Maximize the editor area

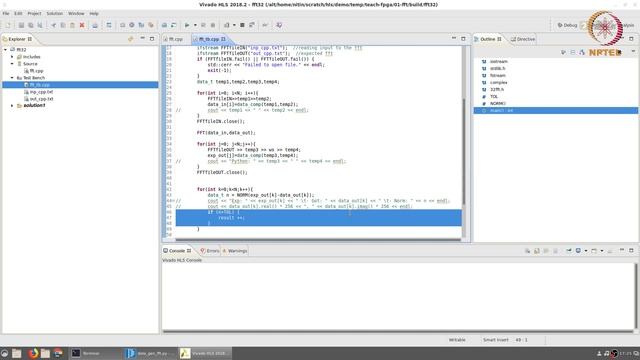463,38
